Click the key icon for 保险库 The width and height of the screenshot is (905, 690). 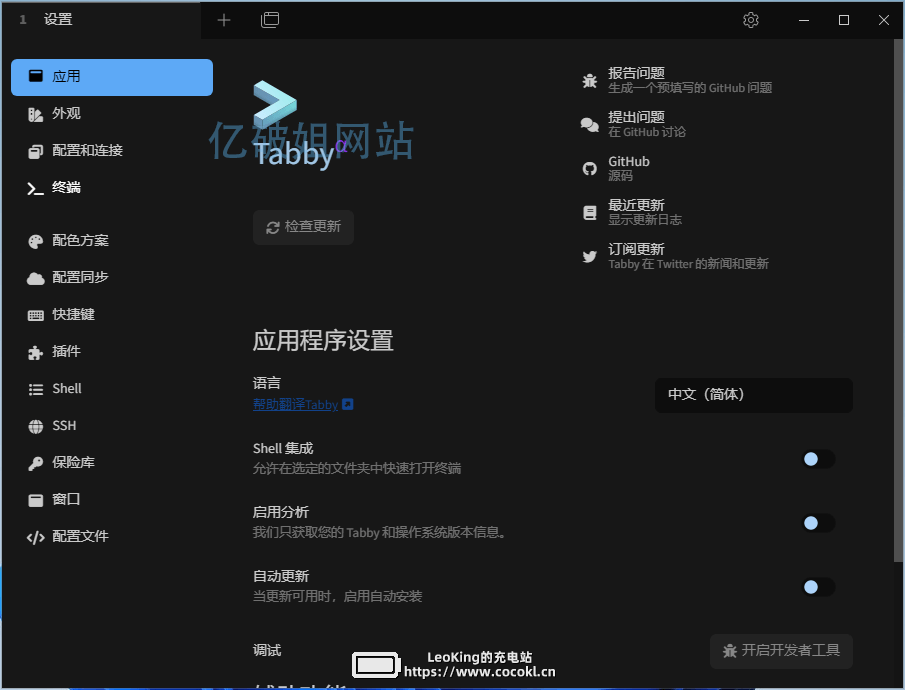tap(36, 463)
